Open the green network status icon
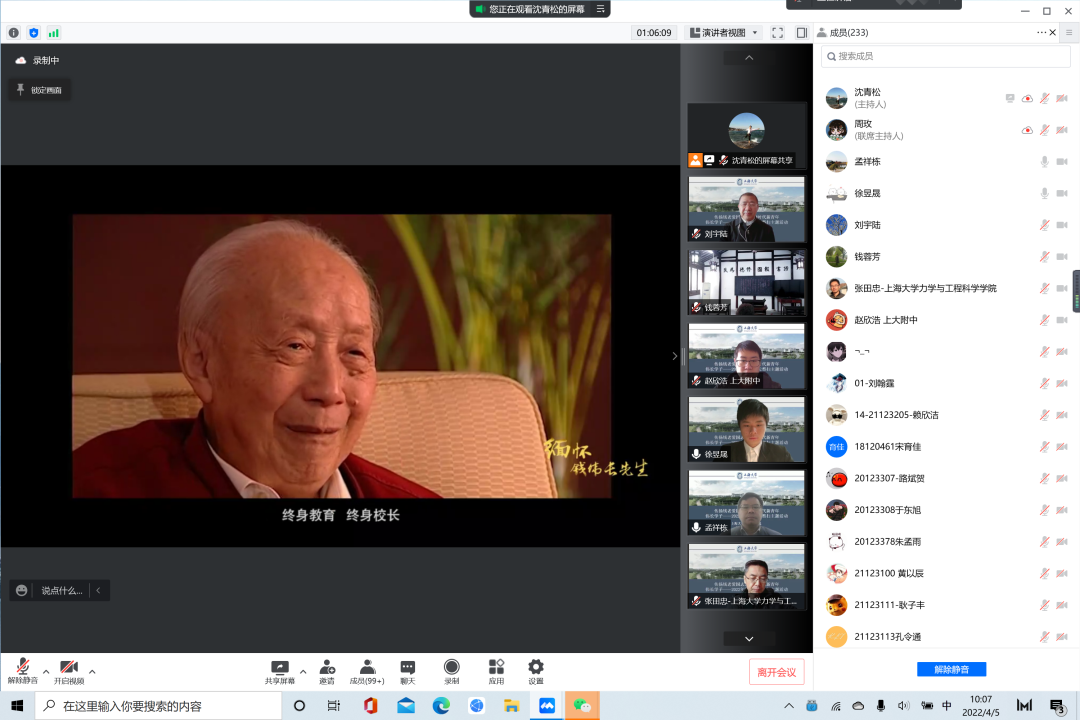The height and width of the screenshot is (720, 1080). coord(54,32)
